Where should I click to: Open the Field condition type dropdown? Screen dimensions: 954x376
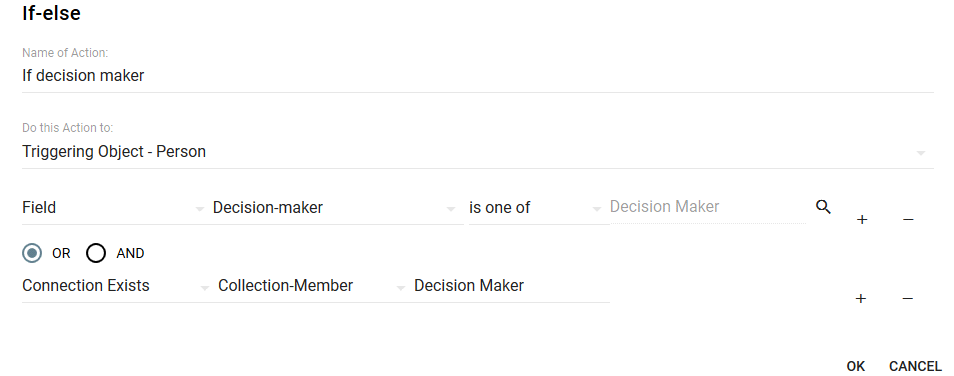tap(114, 207)
